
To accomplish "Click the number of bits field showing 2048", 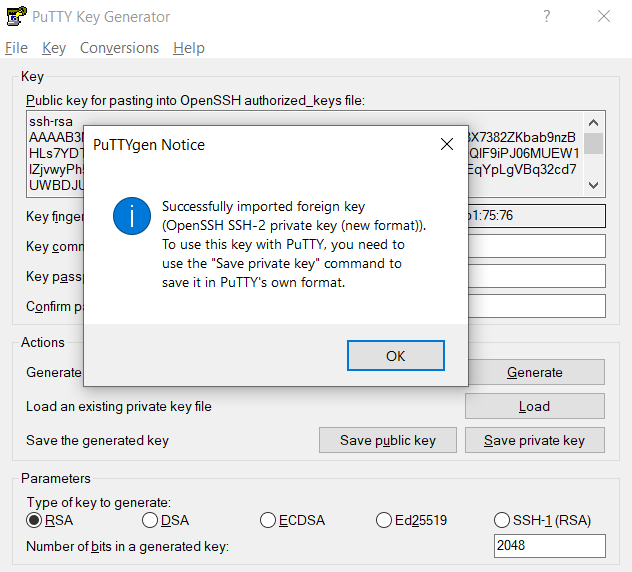I will pyautogui.click(x=549, y=545).
